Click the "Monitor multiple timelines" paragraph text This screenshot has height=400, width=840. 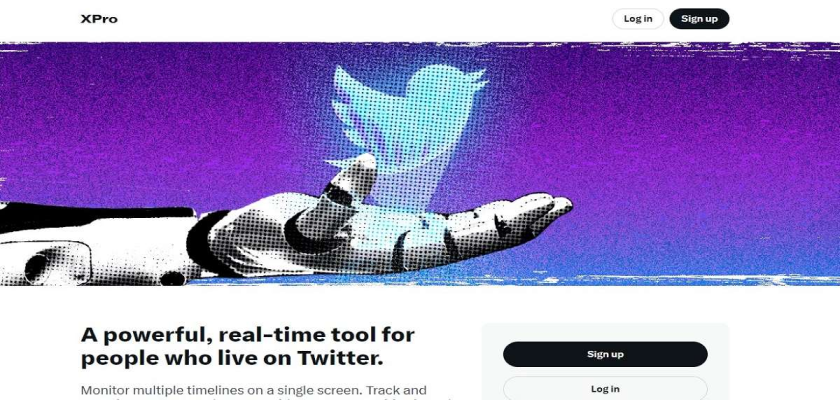253,390
